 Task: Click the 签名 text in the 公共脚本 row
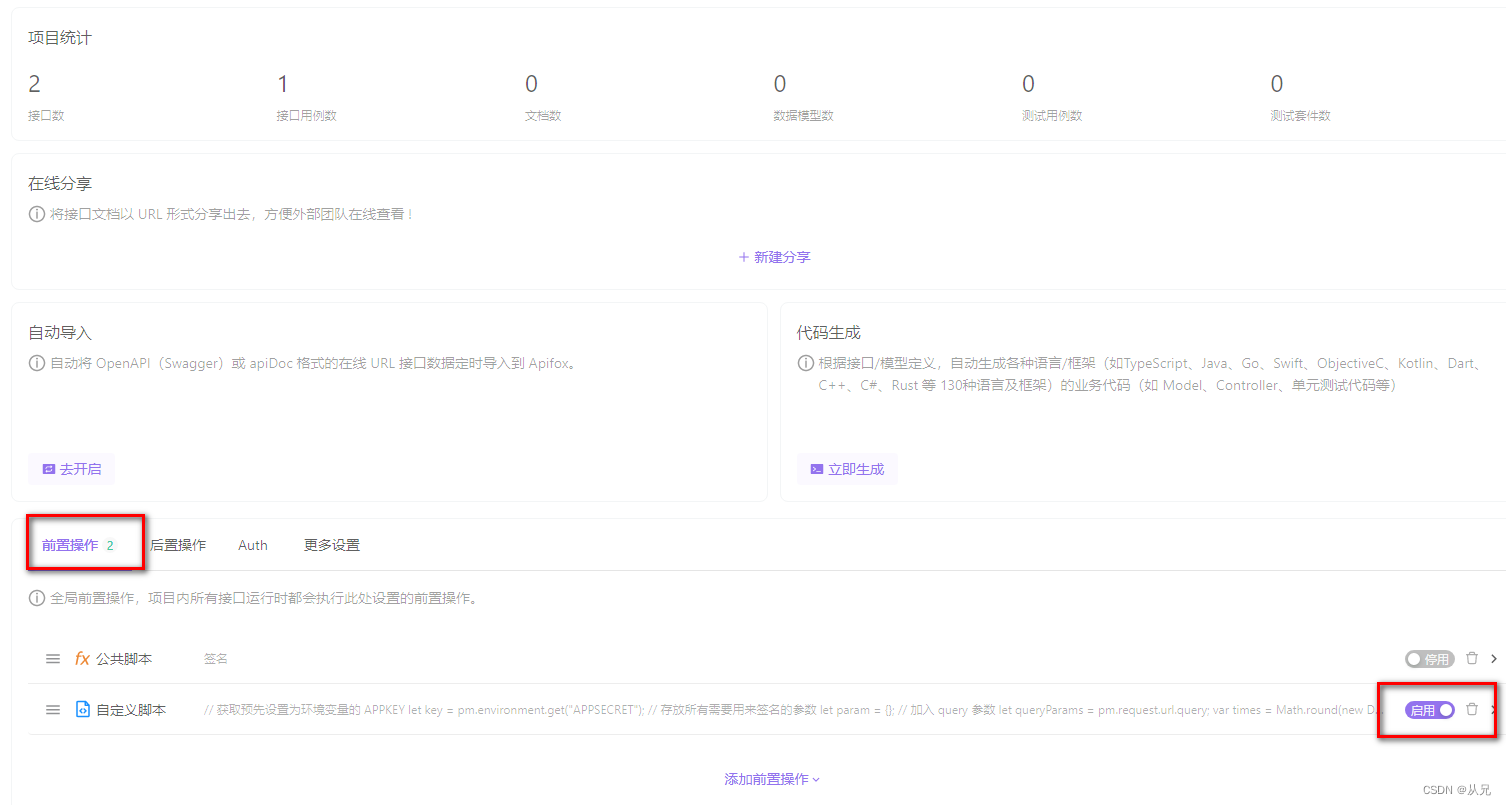click(x=216, y=659)
